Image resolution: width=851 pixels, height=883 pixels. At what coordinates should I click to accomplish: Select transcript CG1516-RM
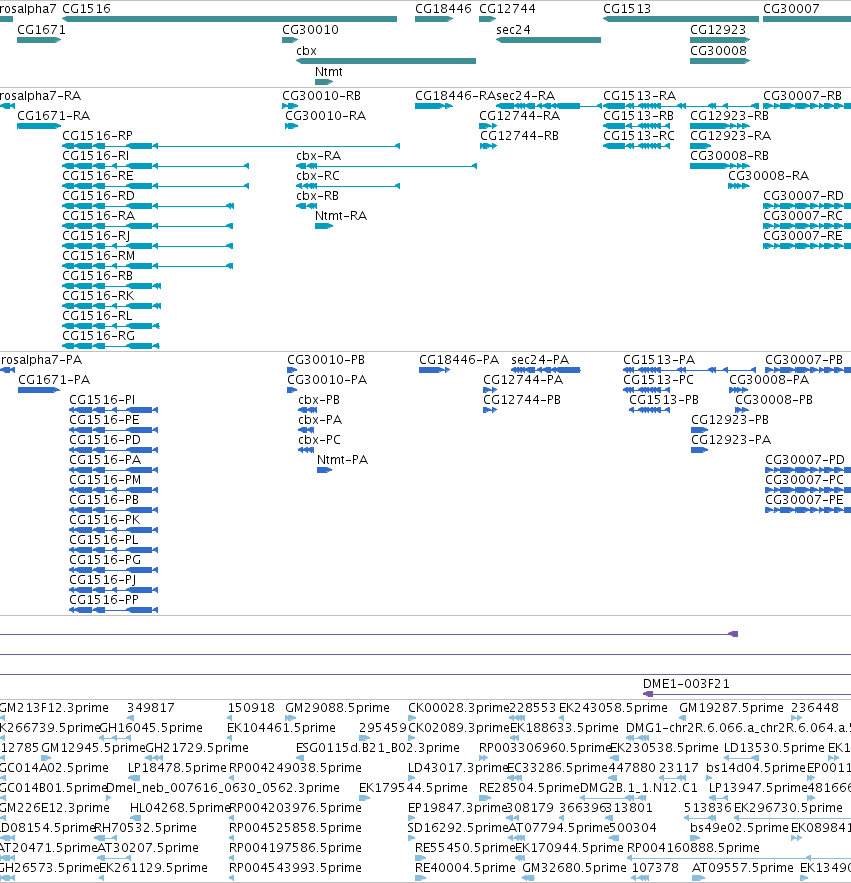(x=99, y=256)
